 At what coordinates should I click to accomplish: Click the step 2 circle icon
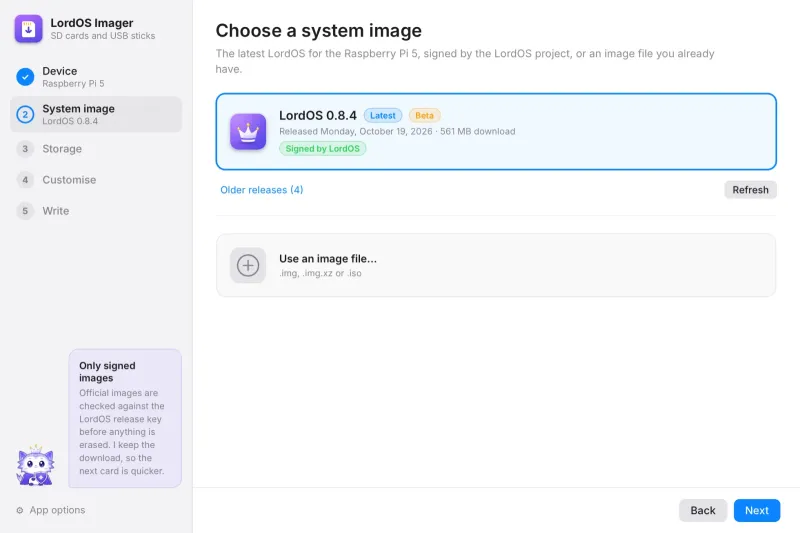(x=25, y=114)
